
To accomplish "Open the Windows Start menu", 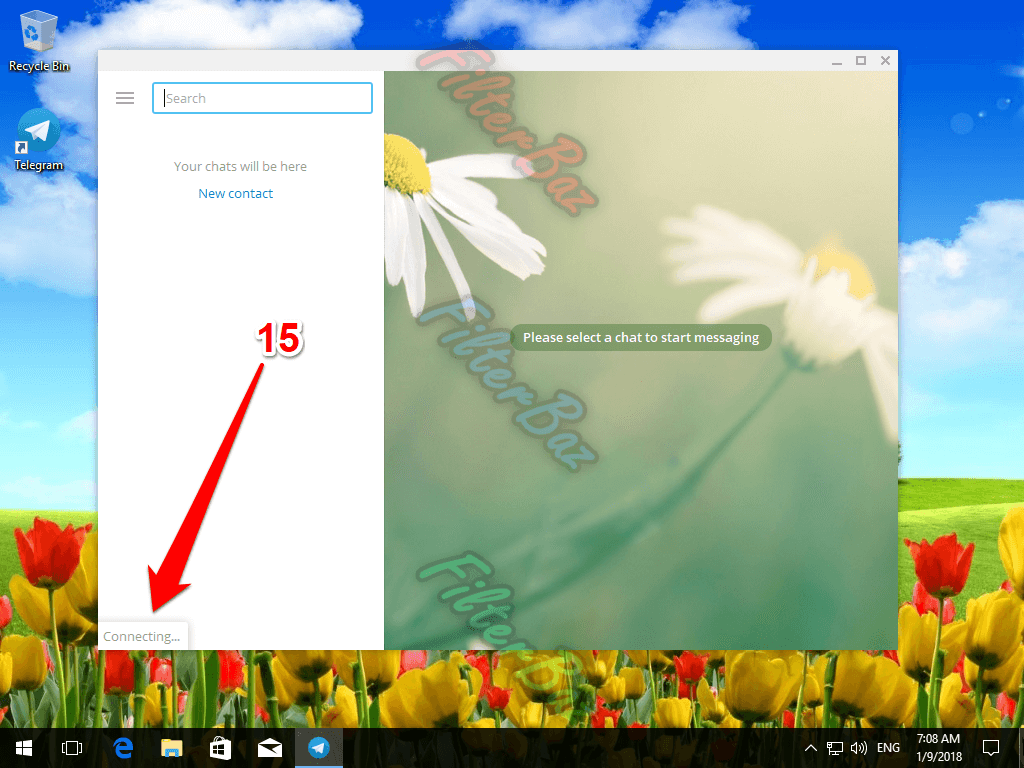I will [x=23, y=747].
